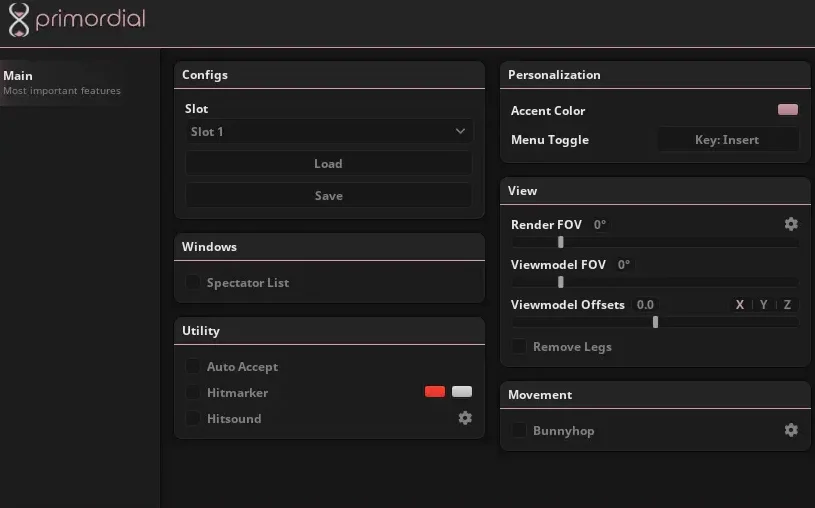Switch to the Main tab in sidebar
The width and height of the screenshot is (815, 508).
[60, 83]
